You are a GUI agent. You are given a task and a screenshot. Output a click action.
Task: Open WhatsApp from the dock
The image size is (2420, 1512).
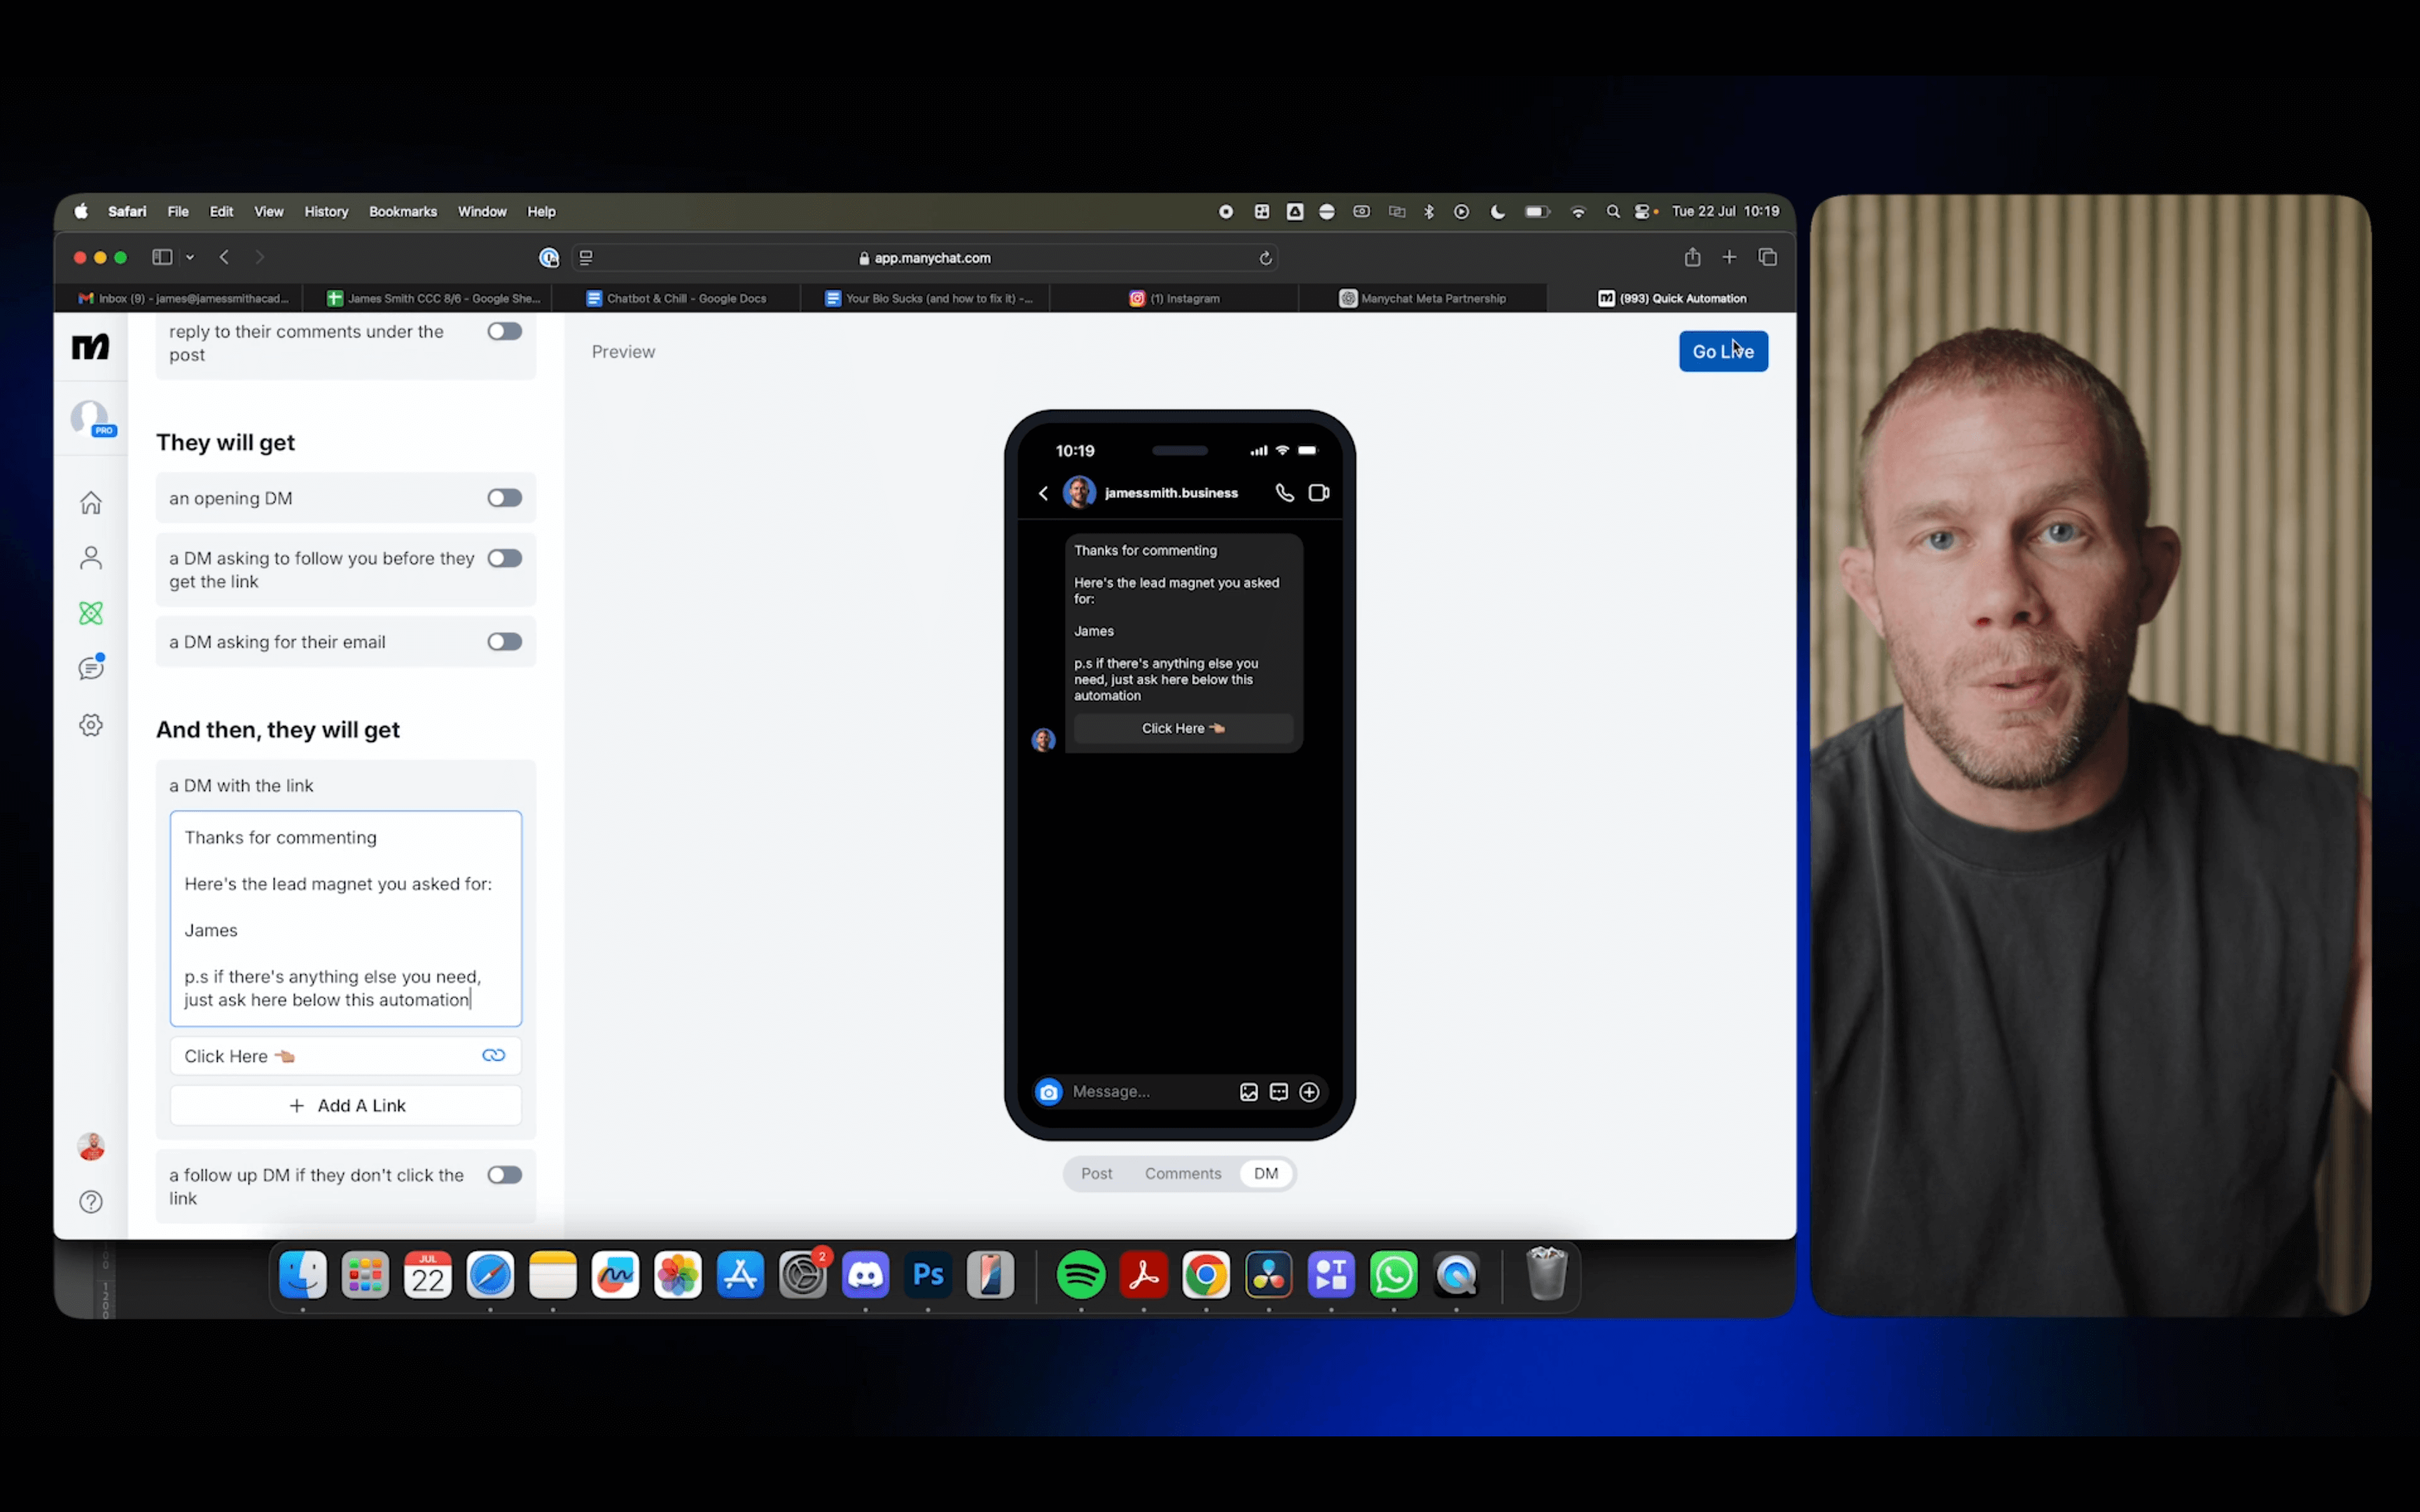pyautogui.click(x=1393, y=1275)
